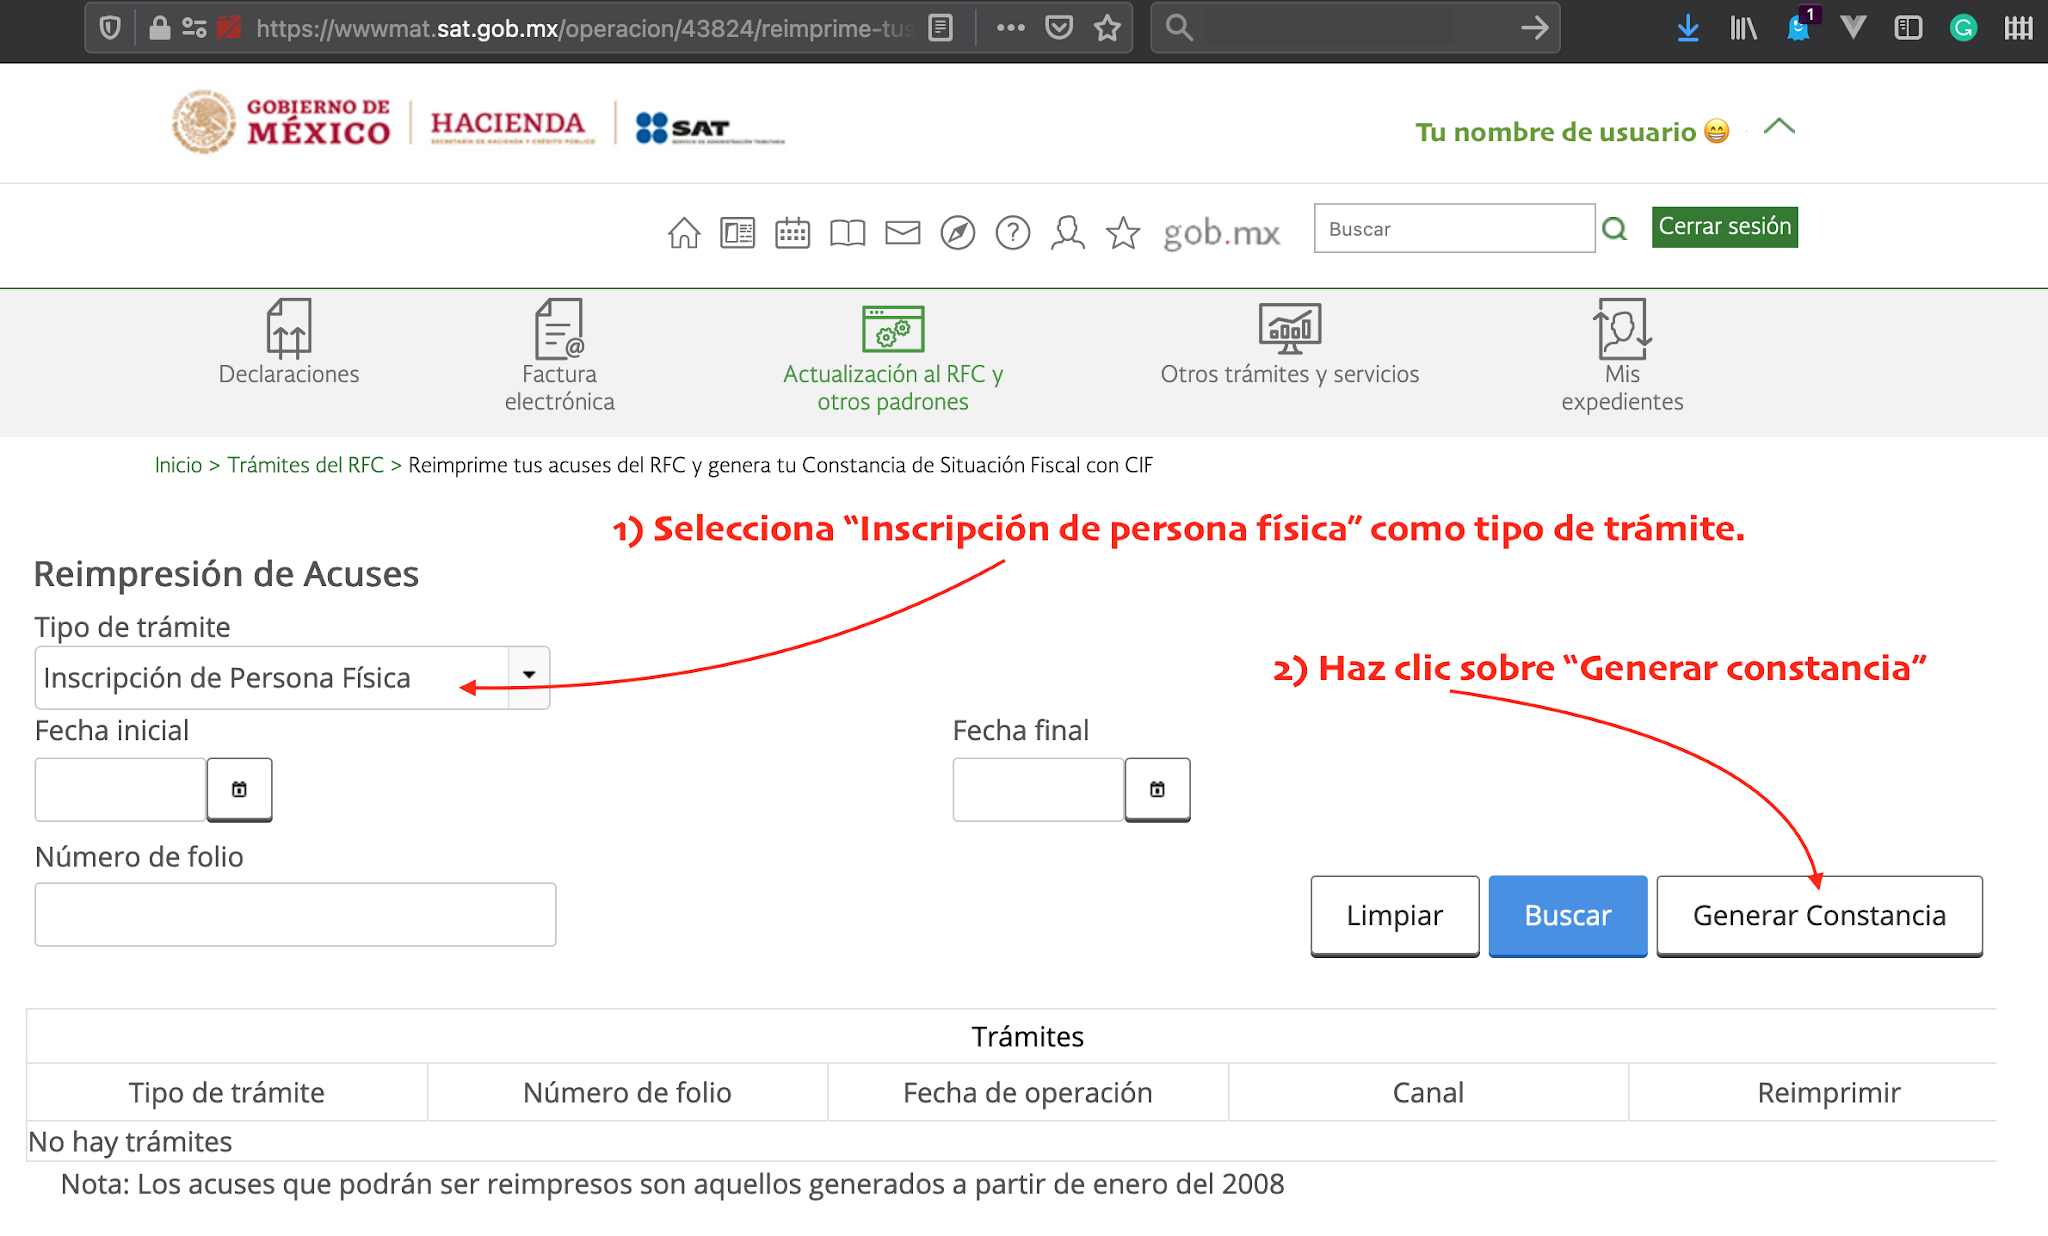The width and height of the screenshot is (2048, 1236).
Task: Click the home icon in SAT toolbar
Action: 684,232
